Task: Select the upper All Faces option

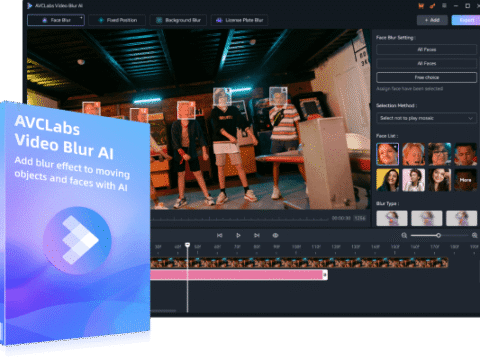Action: (427, 49)
